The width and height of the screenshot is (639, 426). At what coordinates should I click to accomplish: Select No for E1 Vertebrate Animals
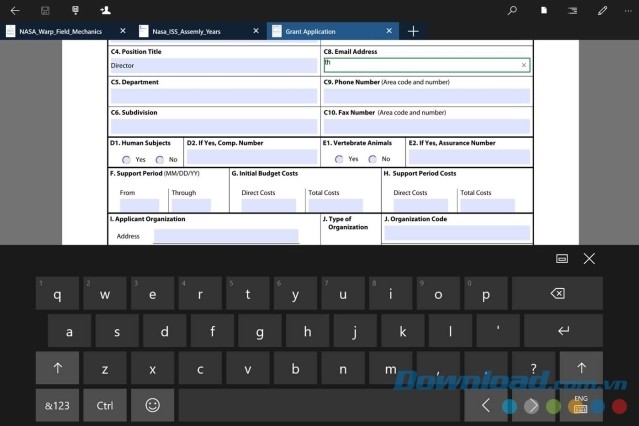coord(372,159)
